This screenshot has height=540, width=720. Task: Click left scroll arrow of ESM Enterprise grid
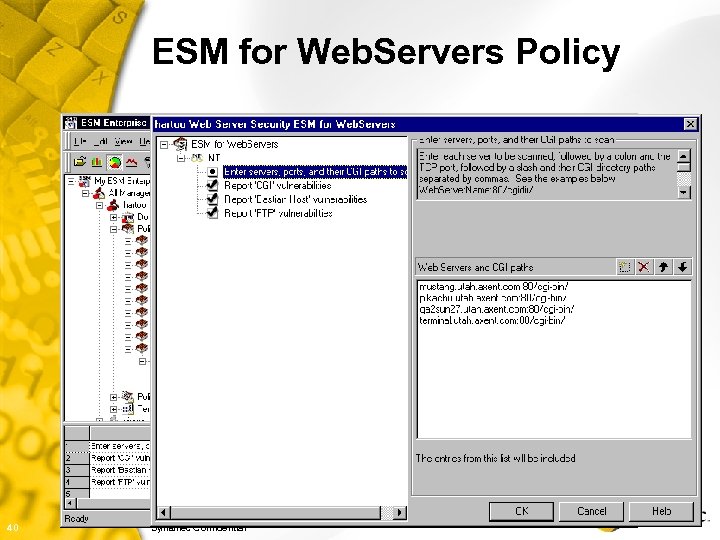coord(70,503)
